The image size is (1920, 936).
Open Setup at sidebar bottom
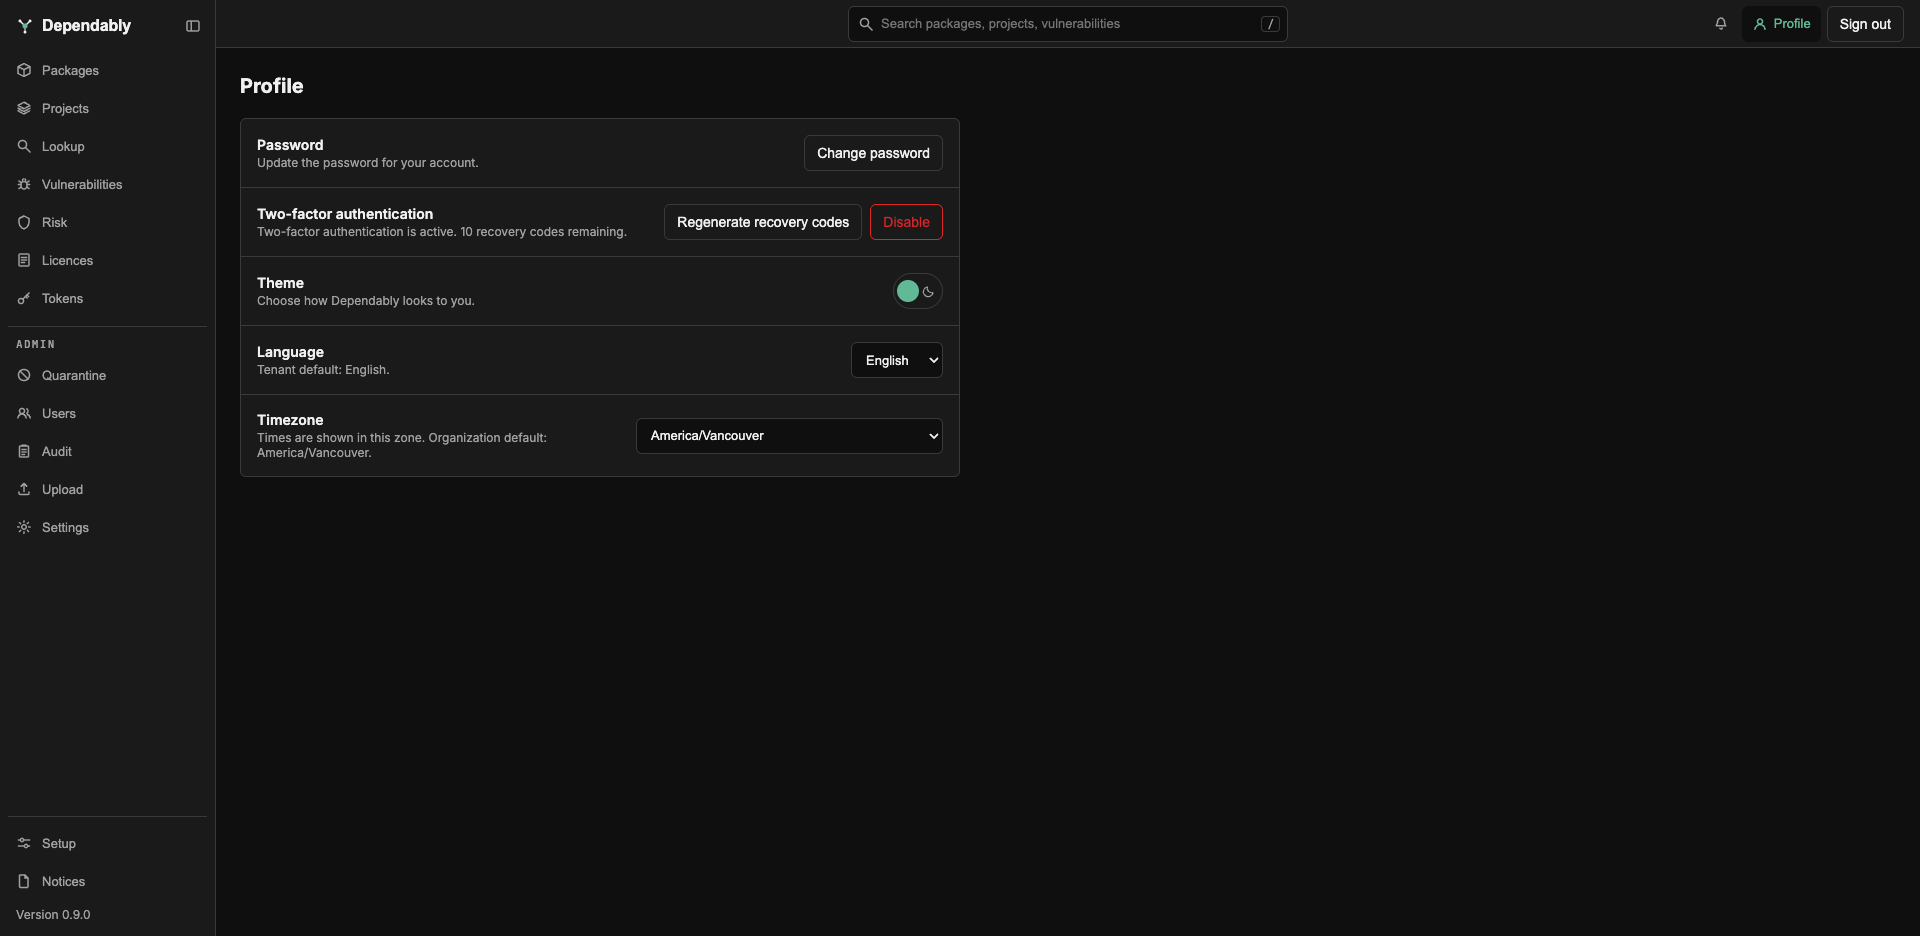[x=107, y=843]
